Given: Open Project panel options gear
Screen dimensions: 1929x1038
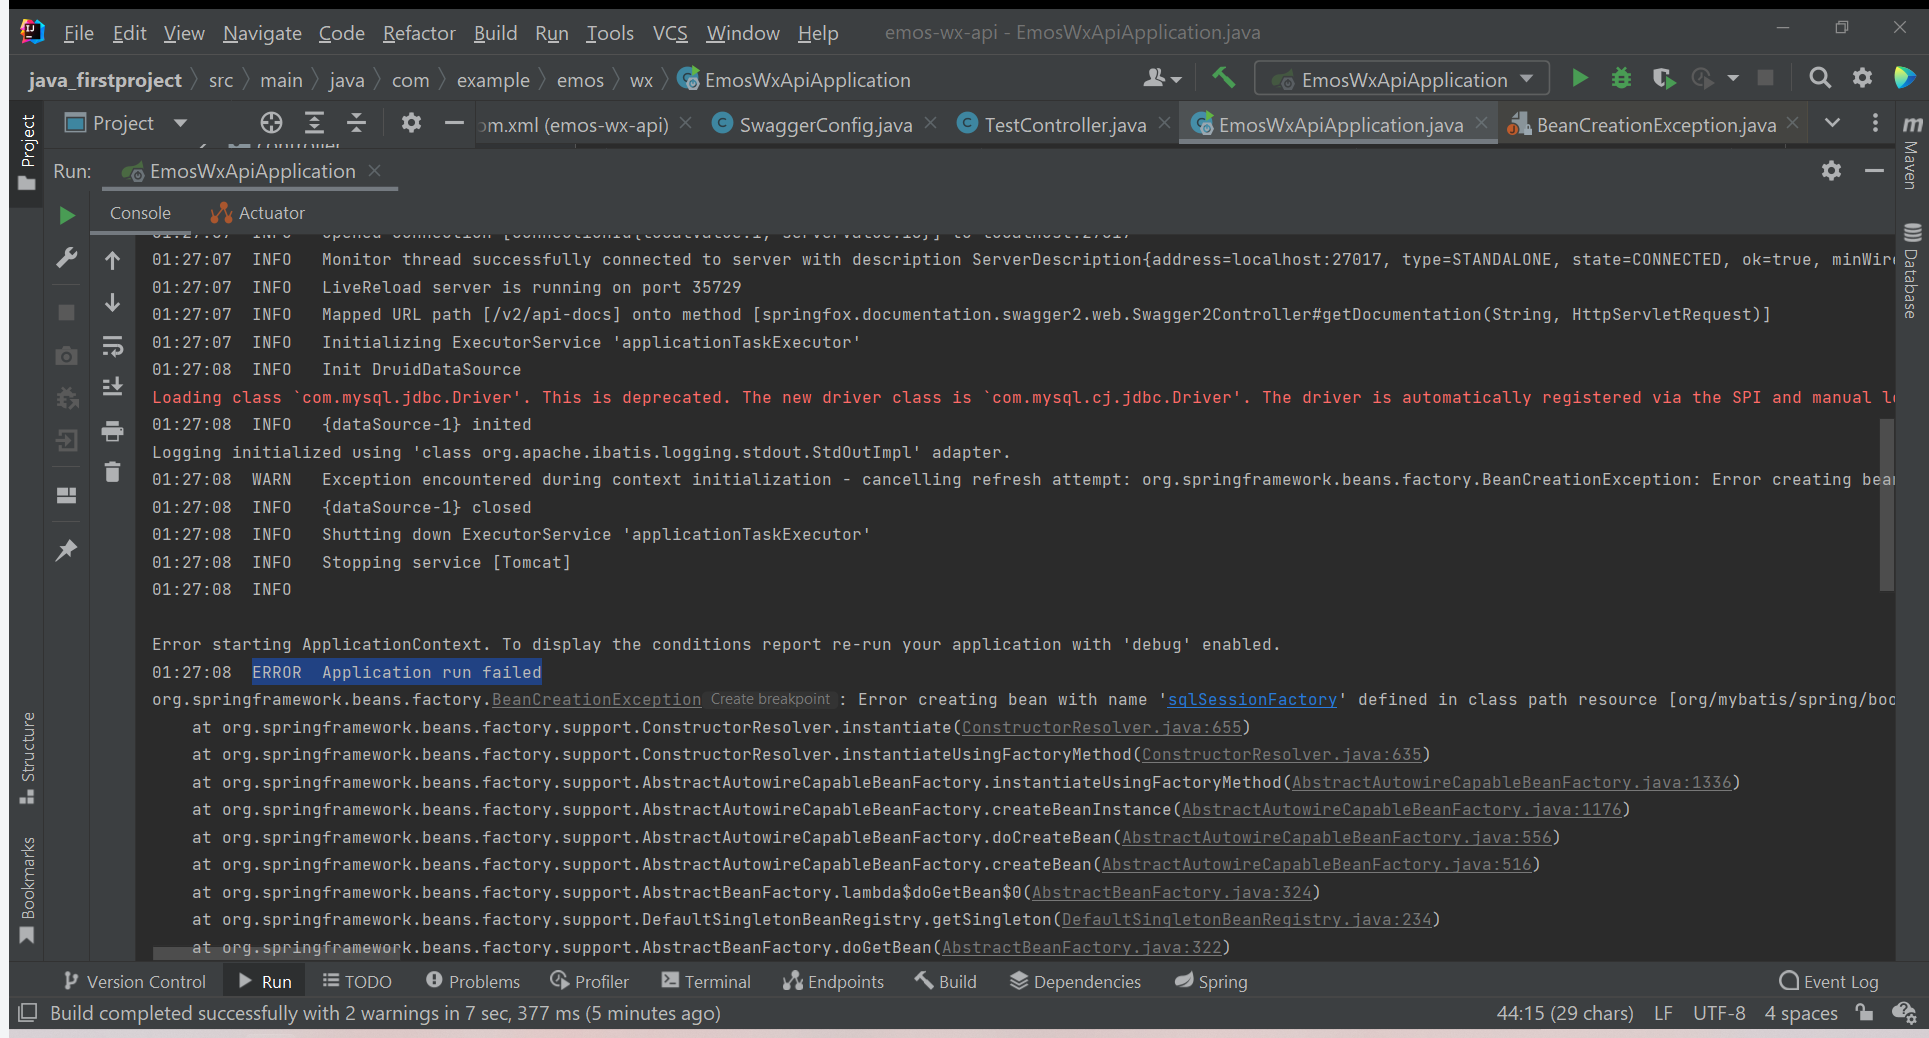Looking at the screenshot, I should coord(411,123).
